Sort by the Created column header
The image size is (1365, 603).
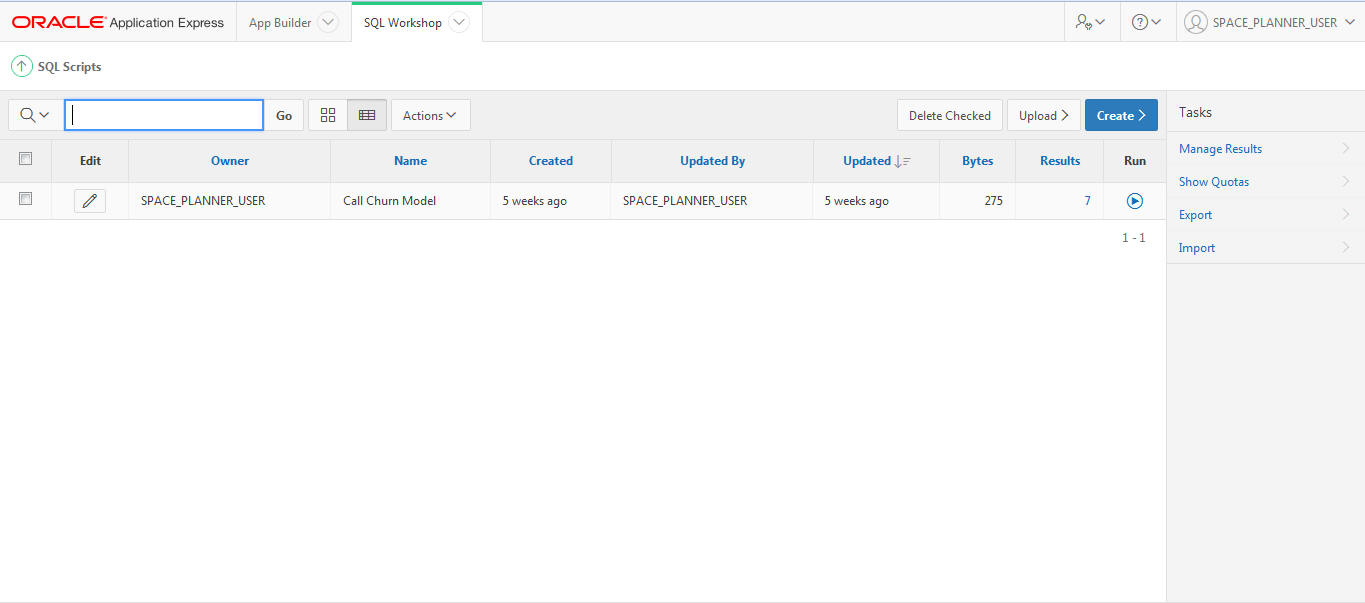pyautogui.click(x=551, y=160)
